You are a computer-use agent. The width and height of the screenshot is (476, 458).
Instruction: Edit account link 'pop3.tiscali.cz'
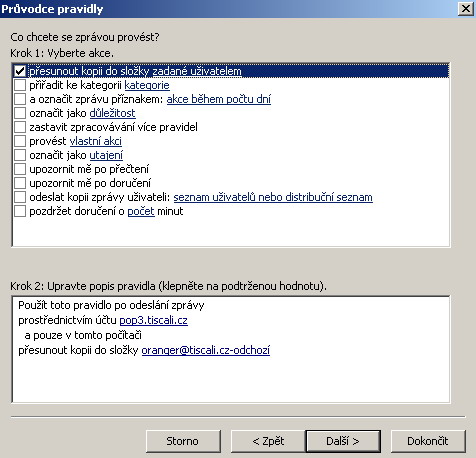153,321
